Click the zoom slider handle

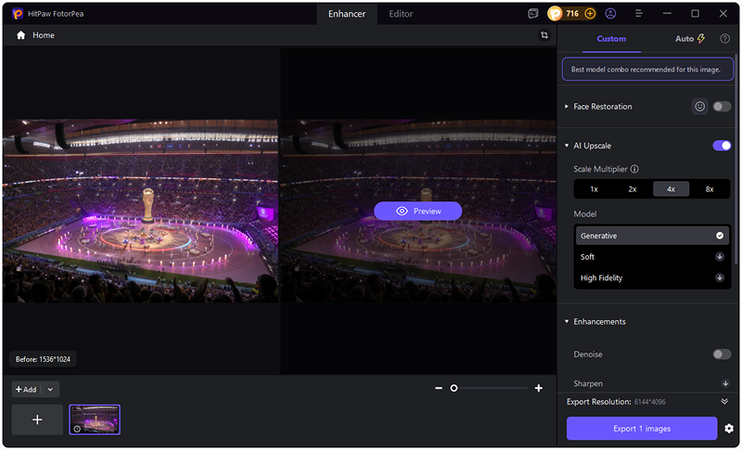point(454,388)
